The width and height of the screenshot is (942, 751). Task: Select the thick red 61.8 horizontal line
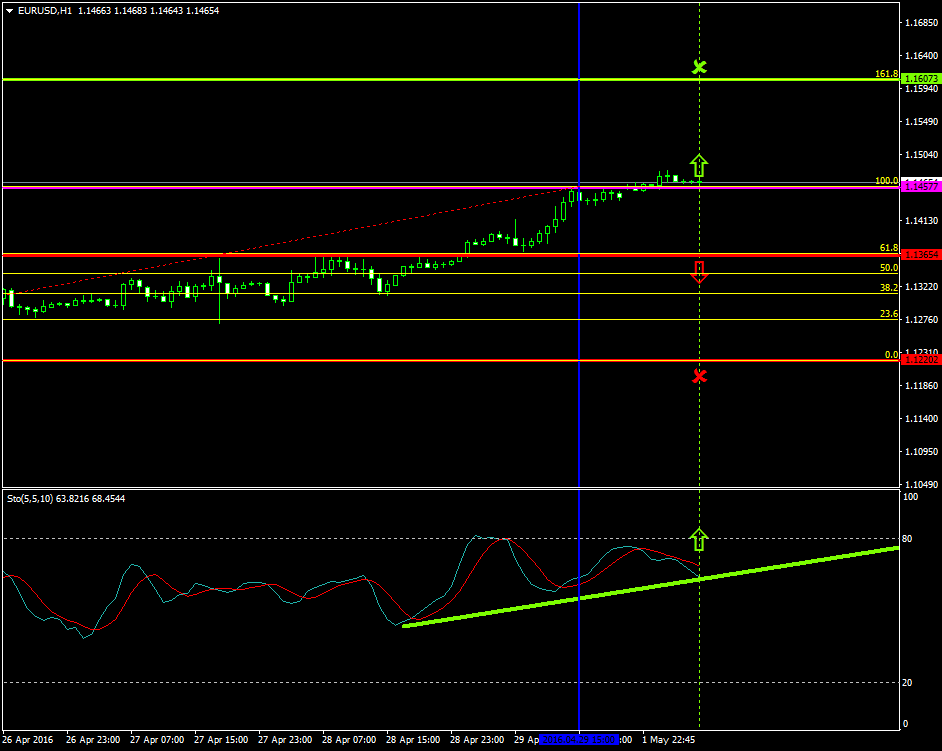click(300, 255)
